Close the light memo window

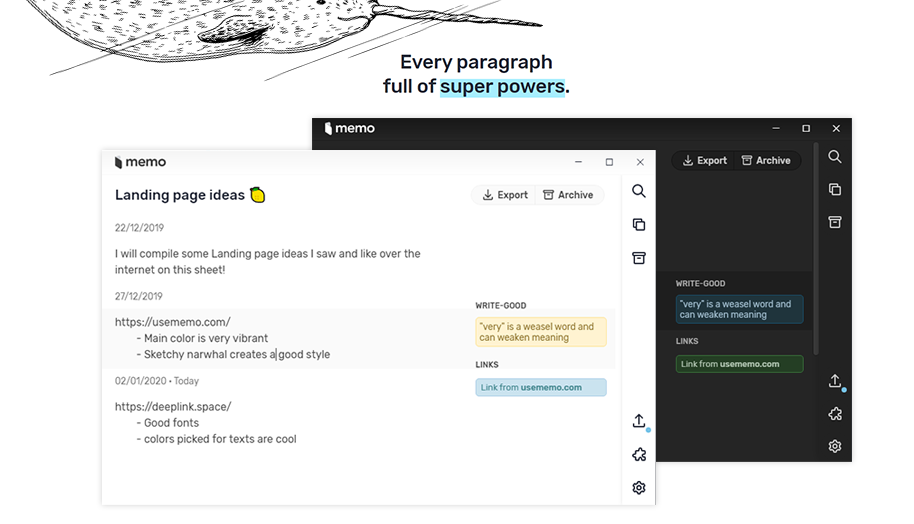[x=640, y=162]
